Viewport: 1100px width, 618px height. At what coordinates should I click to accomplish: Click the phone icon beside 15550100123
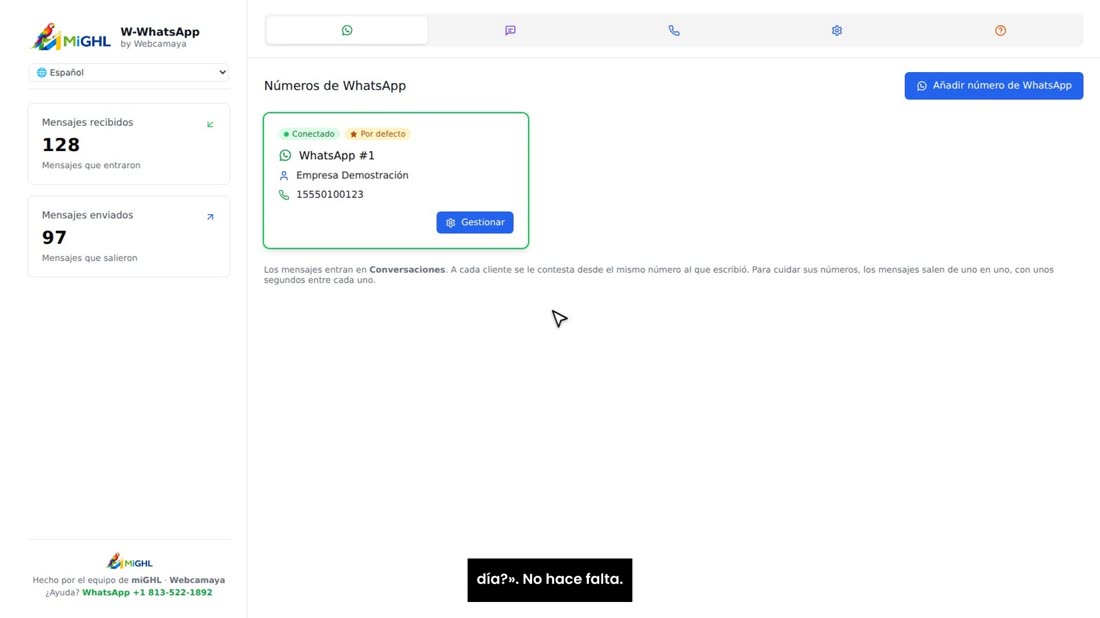click(x=283, y=194)
